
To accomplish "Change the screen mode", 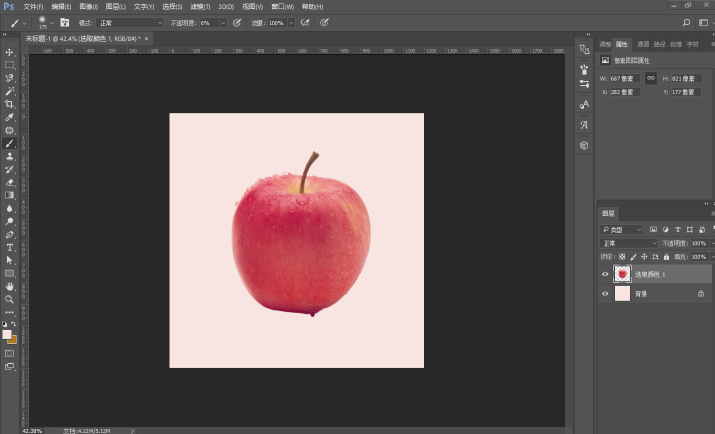I will point(9,367).
